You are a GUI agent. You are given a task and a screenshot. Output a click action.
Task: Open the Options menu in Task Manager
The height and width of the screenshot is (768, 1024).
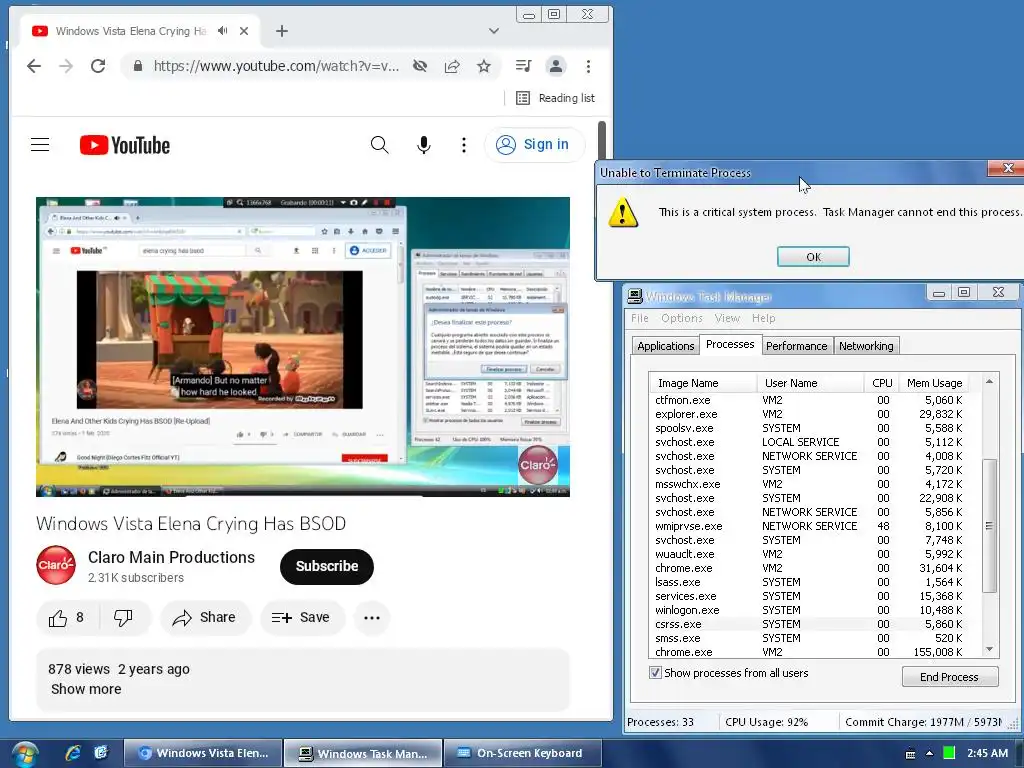[x=682, y=318]
